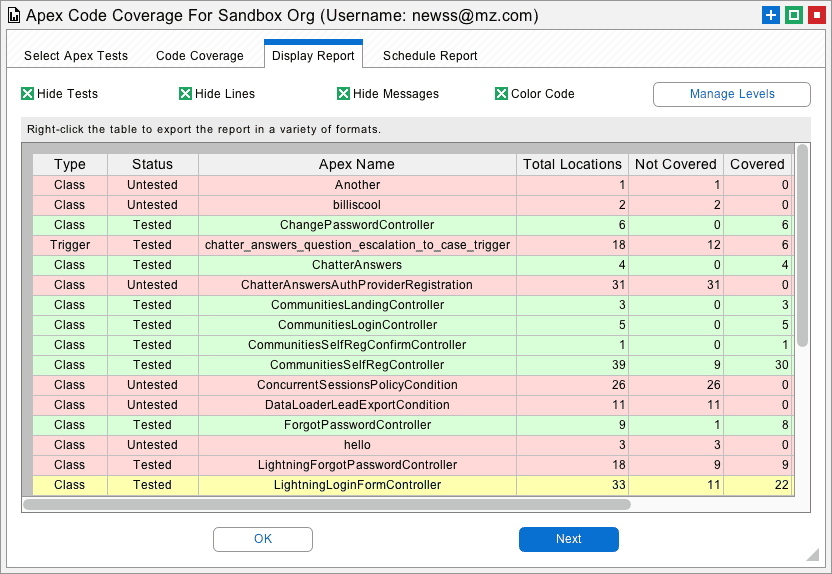Click the red close window icon
The height and width of the screenshot is (574, 832).
pos(816,15)
